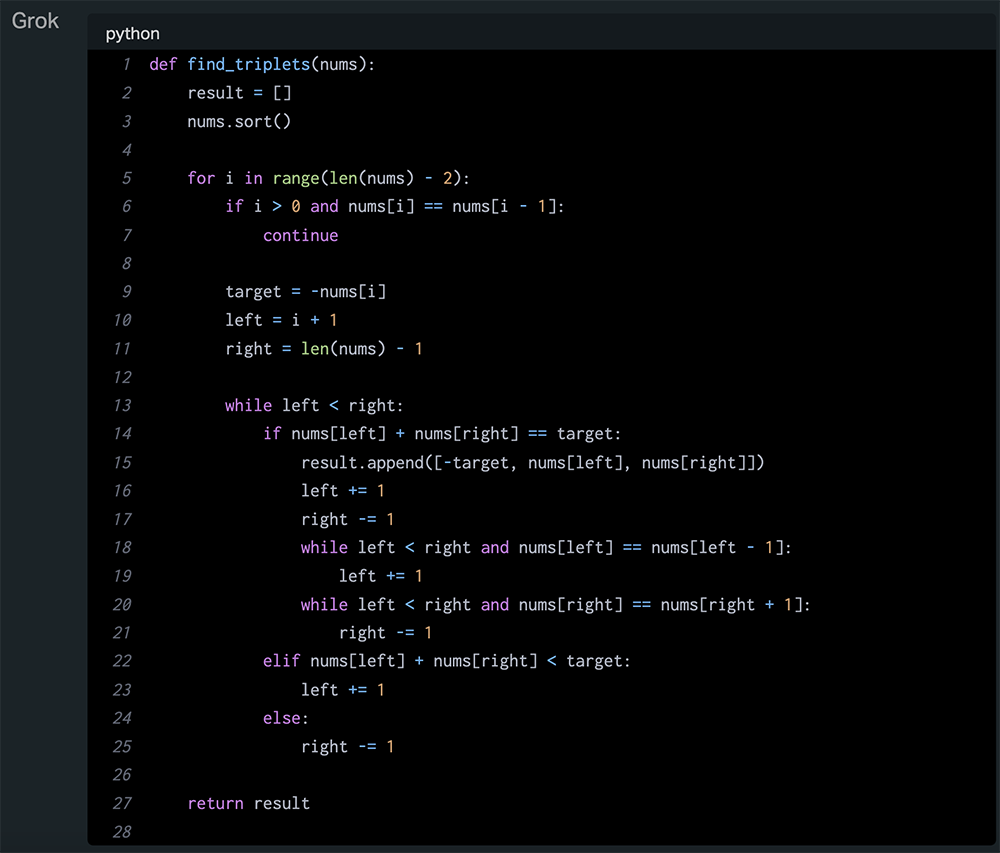This screenshot has height=853, width=1000.
Task: Click 'right = len(nums) - 1' line
Action: click(x=323, y=349)
